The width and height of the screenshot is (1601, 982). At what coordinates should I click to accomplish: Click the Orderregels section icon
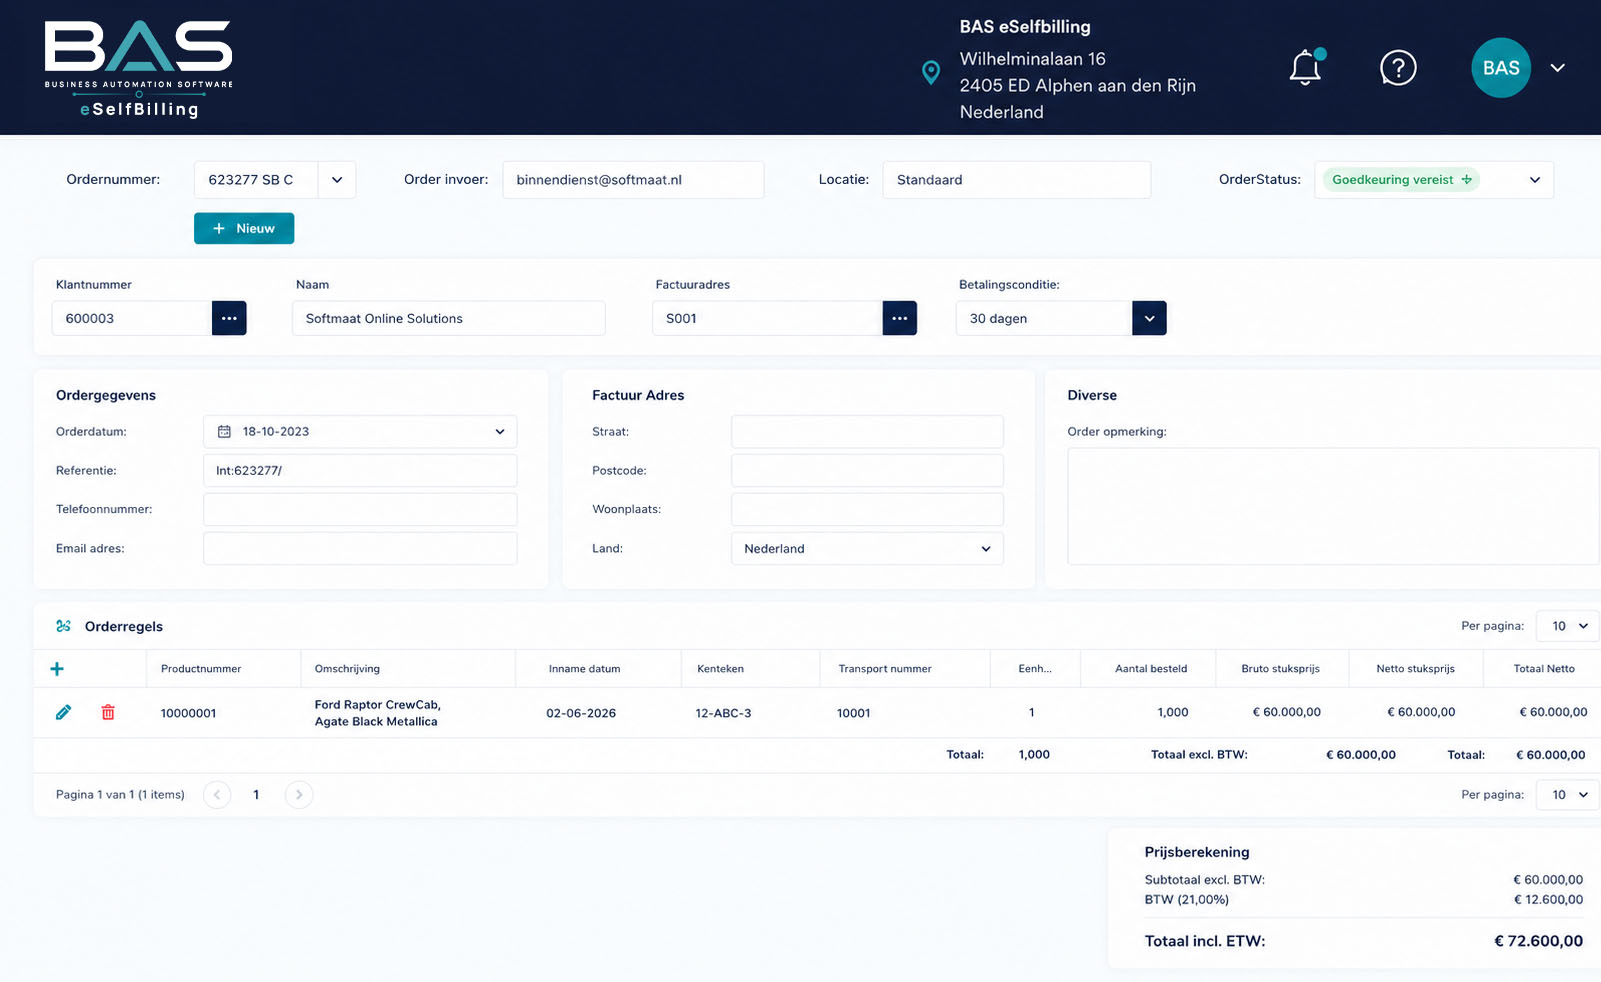(x=64, y=626)
